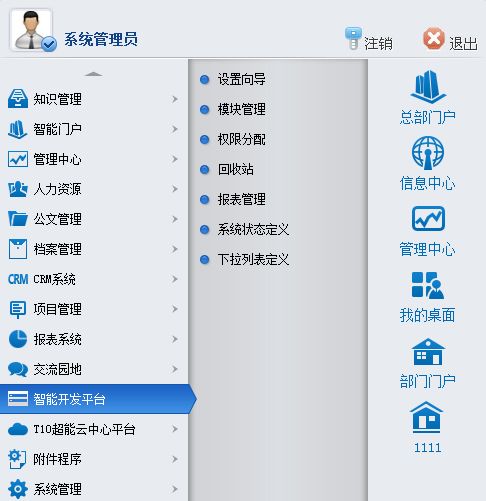Expand the CRM系统 submenu arrow
The width and height of the screenshot is (486, 501).
[x=175, y=279]
